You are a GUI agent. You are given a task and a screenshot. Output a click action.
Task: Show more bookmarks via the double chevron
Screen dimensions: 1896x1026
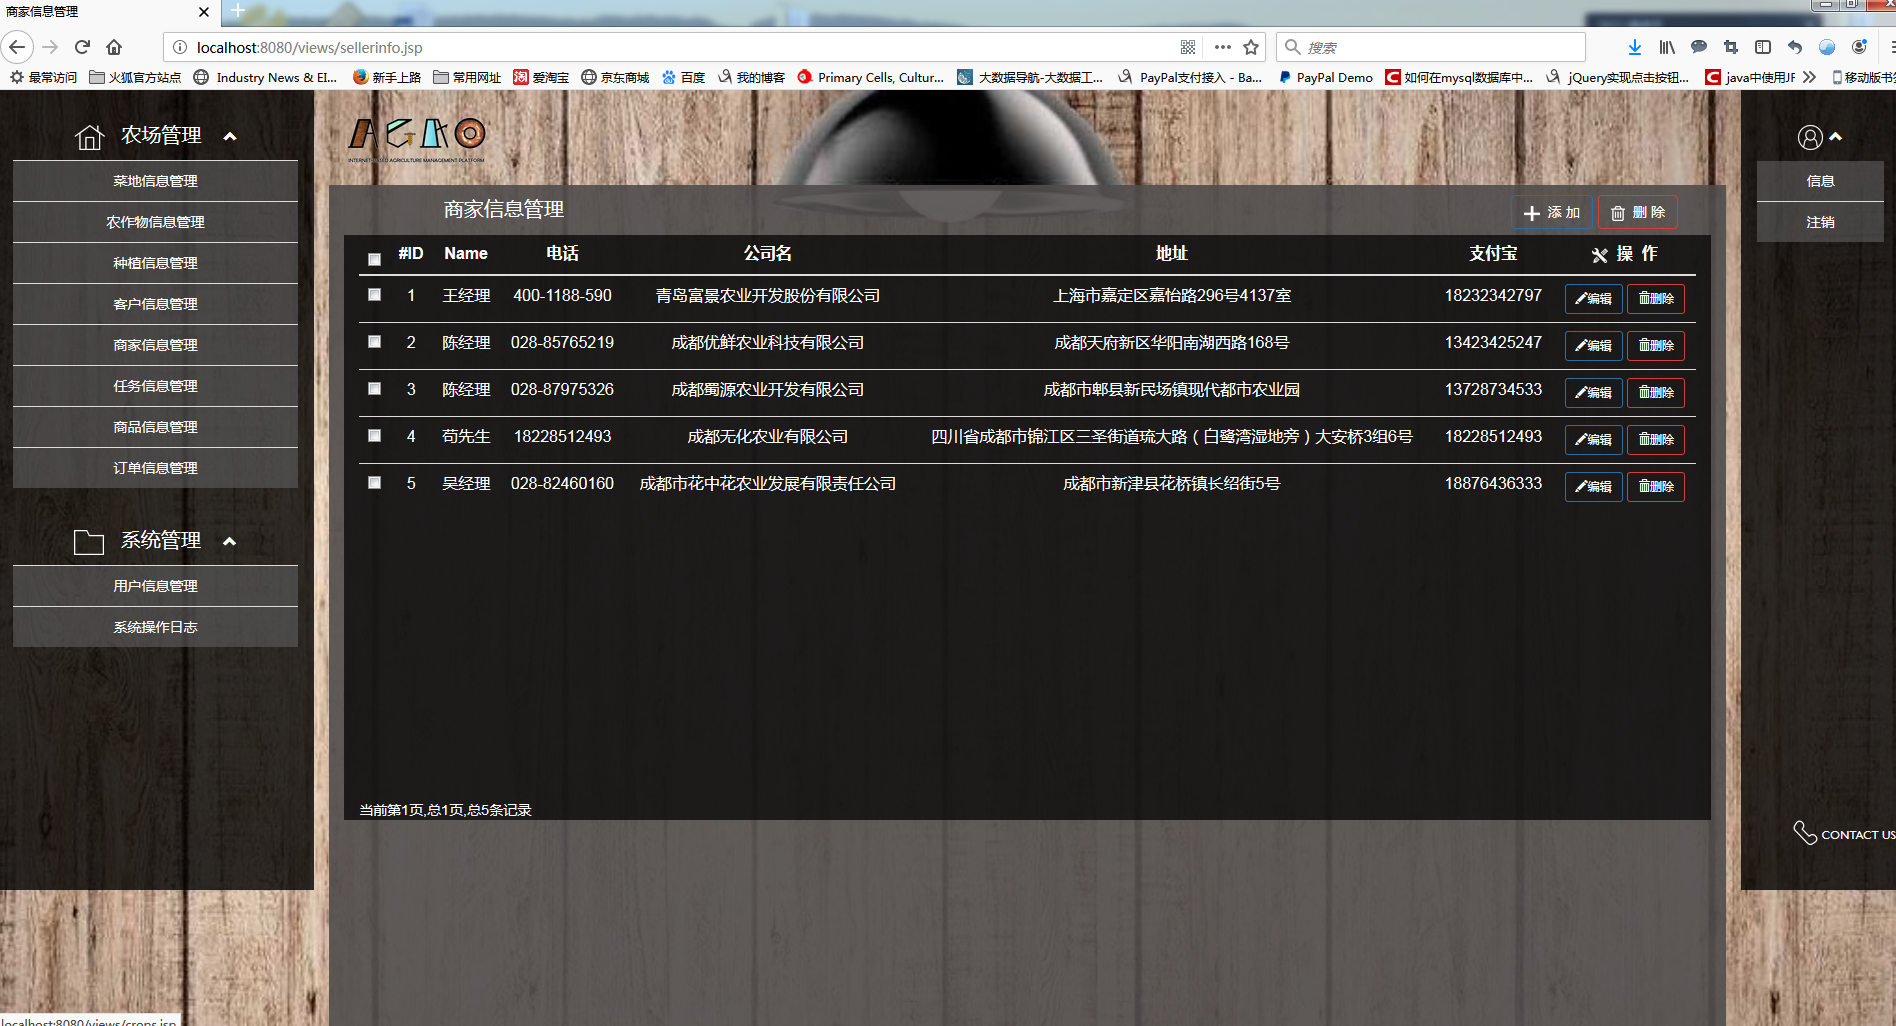click(1809, 77)
